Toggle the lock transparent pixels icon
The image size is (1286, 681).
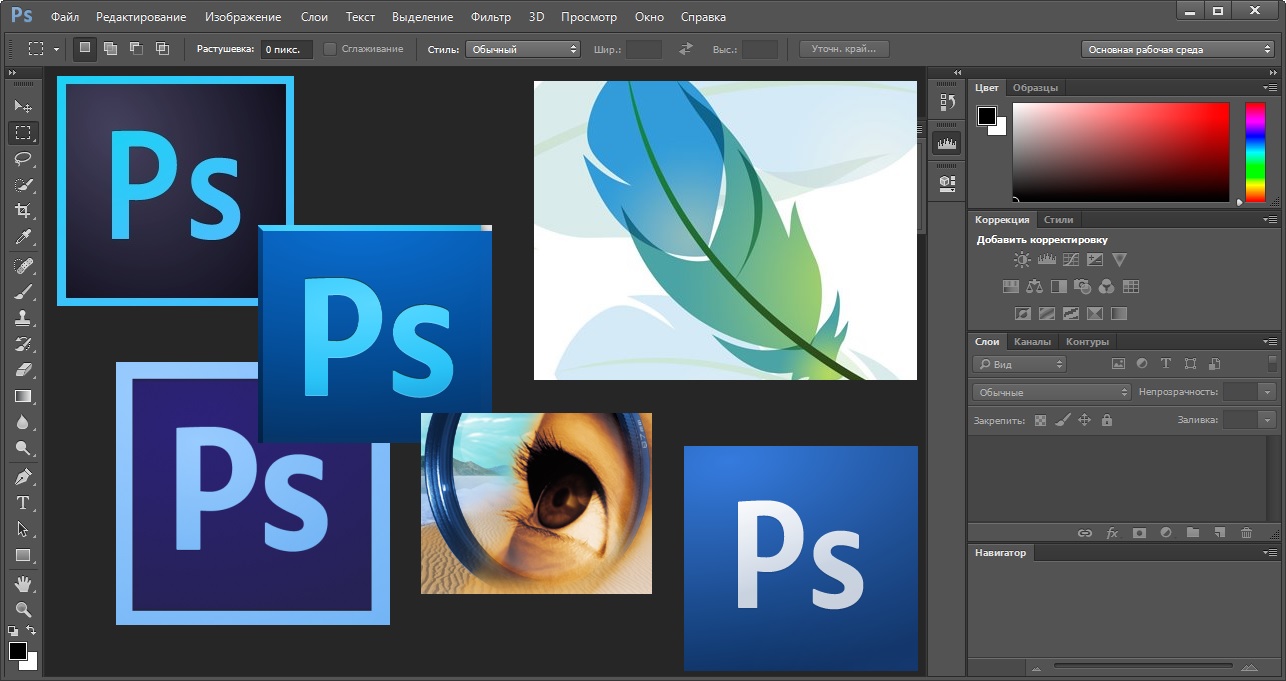point(1040,421)
